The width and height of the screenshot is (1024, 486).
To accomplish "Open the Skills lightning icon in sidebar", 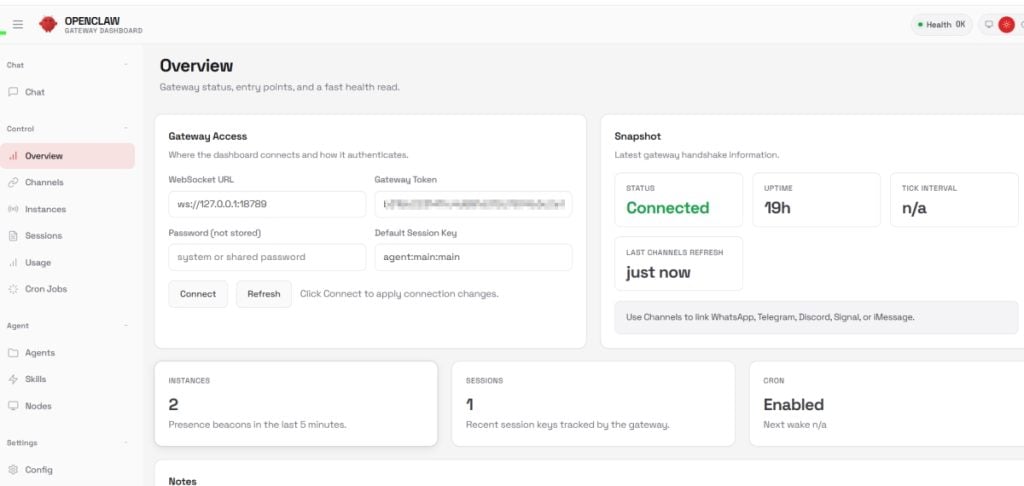I will click(x=13, y=379).
